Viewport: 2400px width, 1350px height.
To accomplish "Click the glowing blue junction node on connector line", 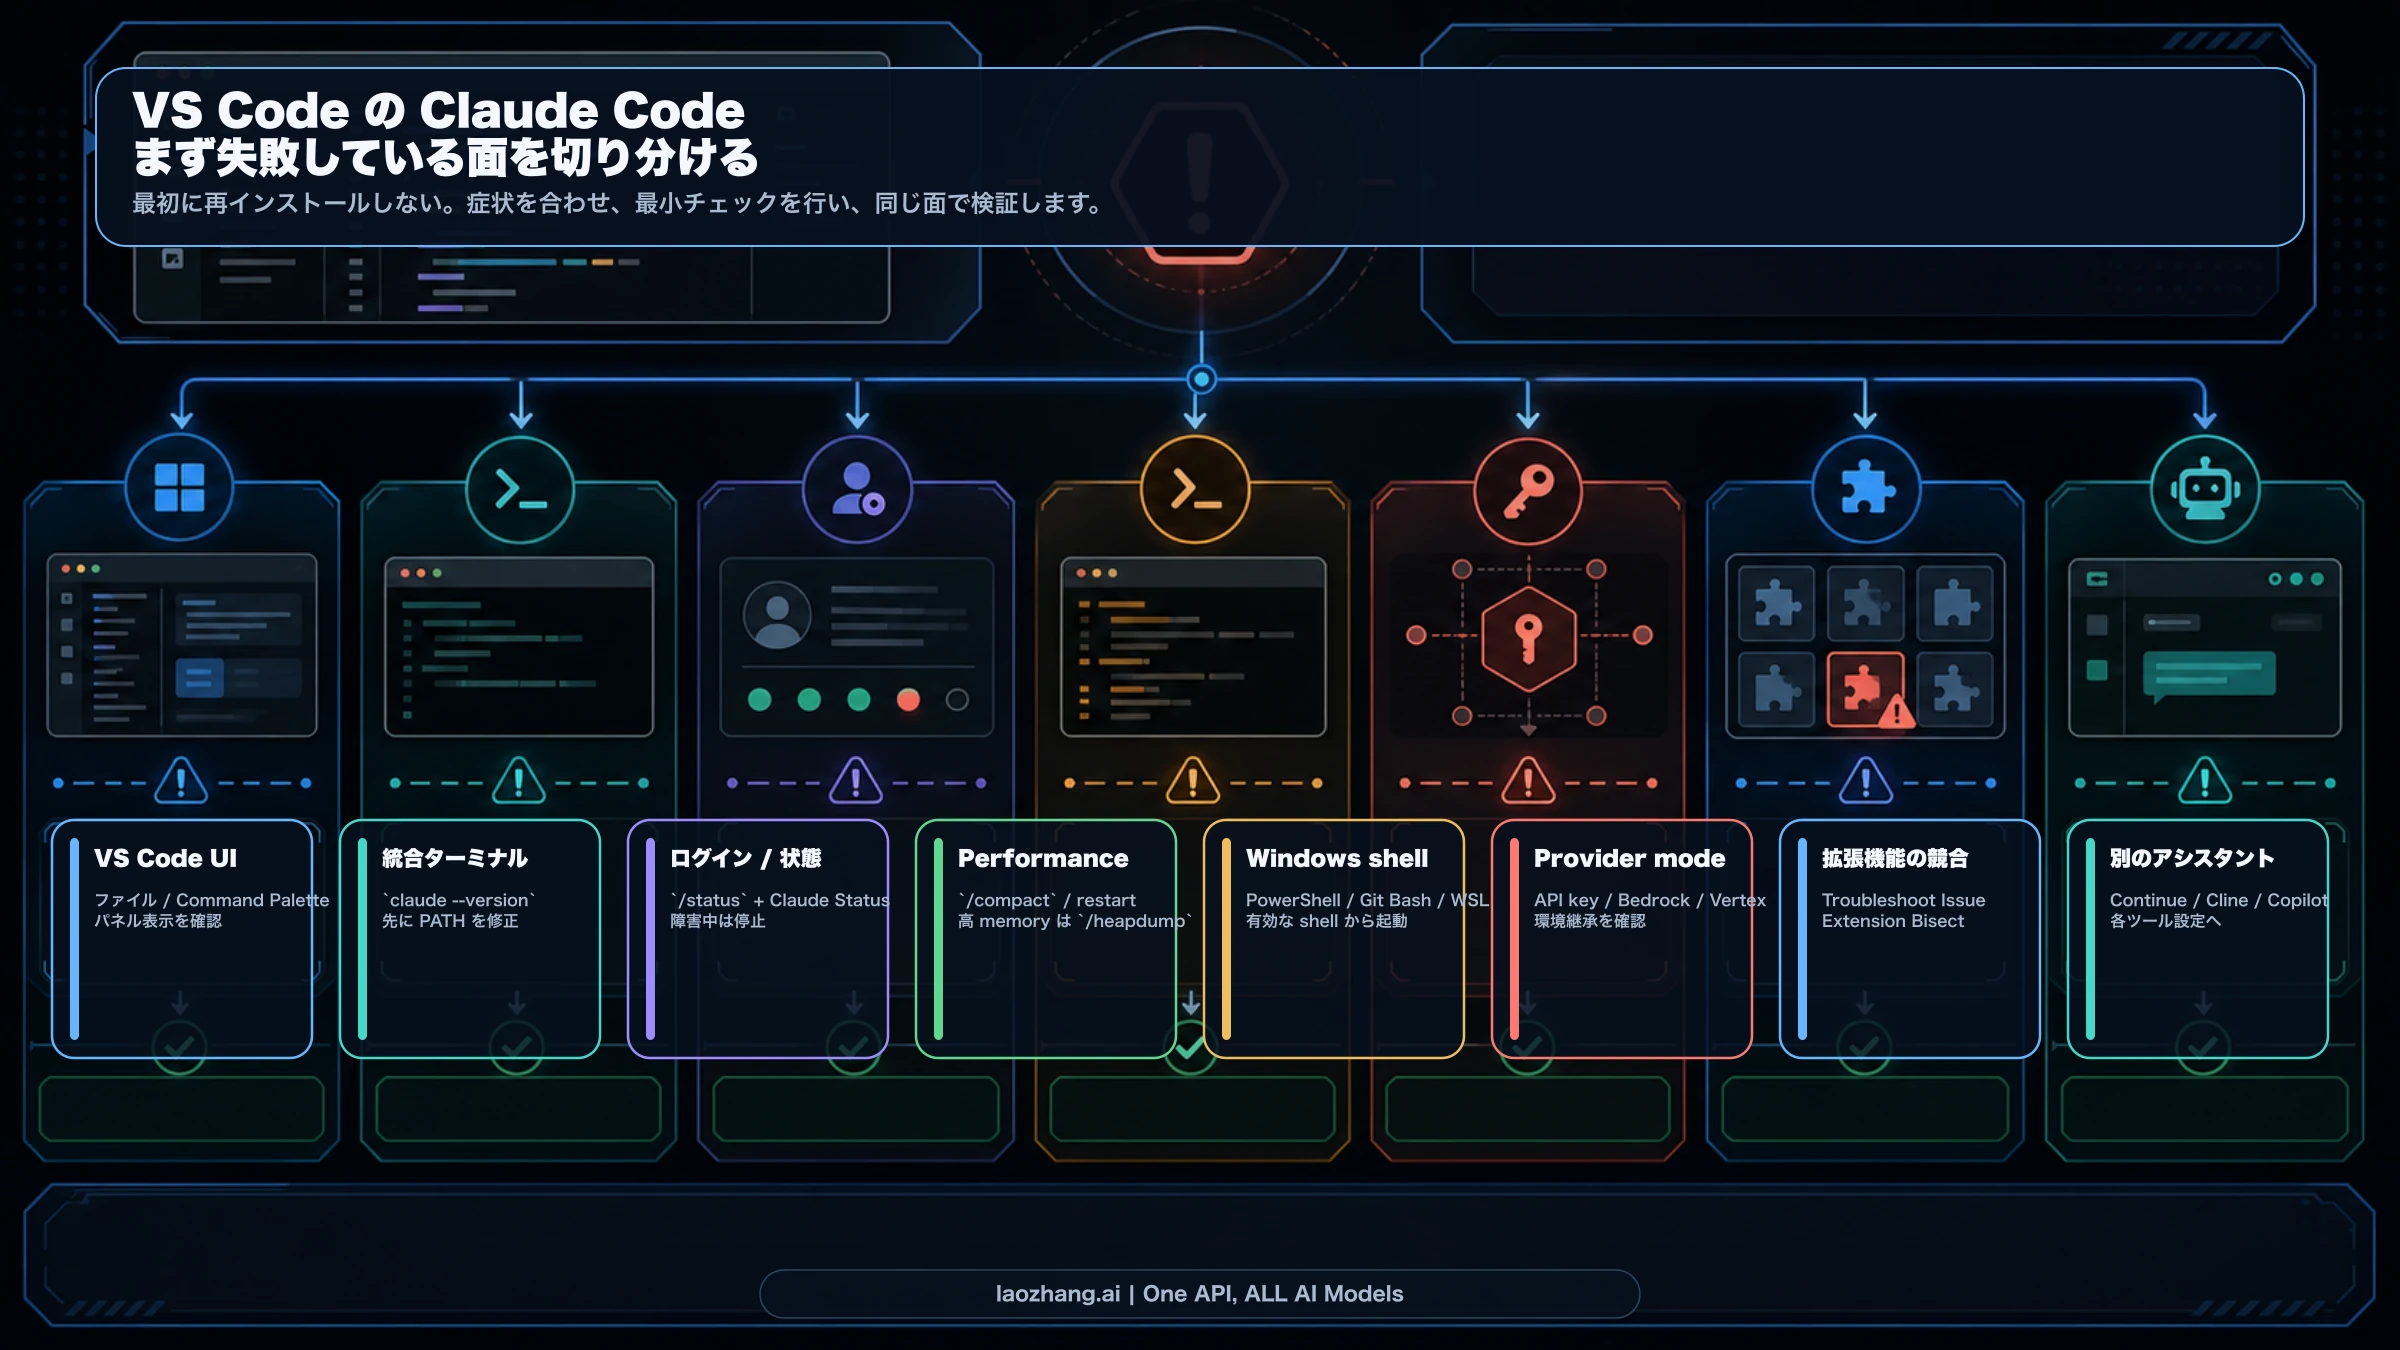I will 1201,379.
